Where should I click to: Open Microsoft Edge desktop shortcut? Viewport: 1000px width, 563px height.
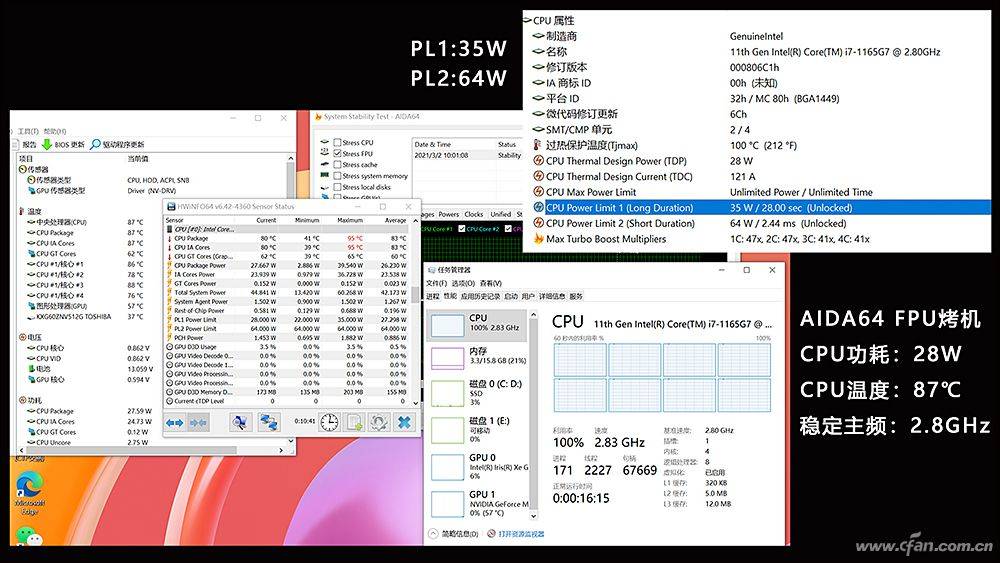(29, 492)
